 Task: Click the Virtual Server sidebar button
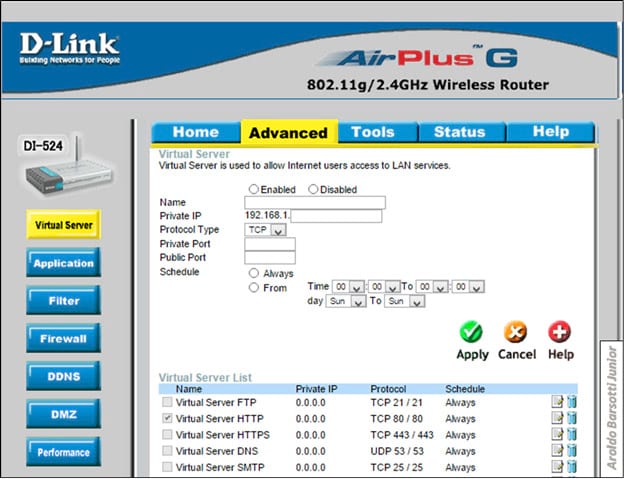63,225
